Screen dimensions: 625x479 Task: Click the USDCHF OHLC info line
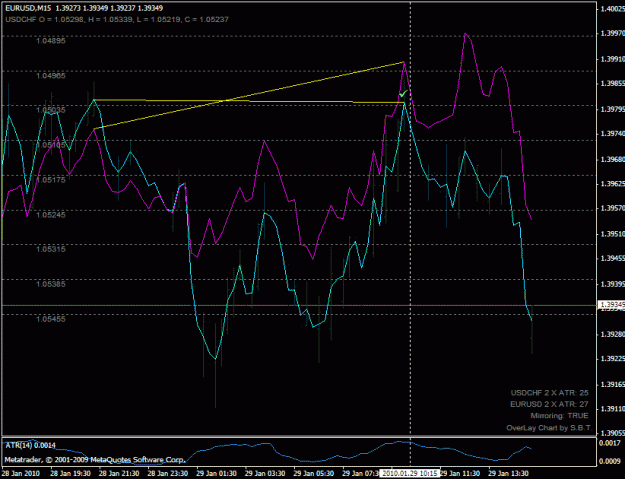tap(117, 19)
